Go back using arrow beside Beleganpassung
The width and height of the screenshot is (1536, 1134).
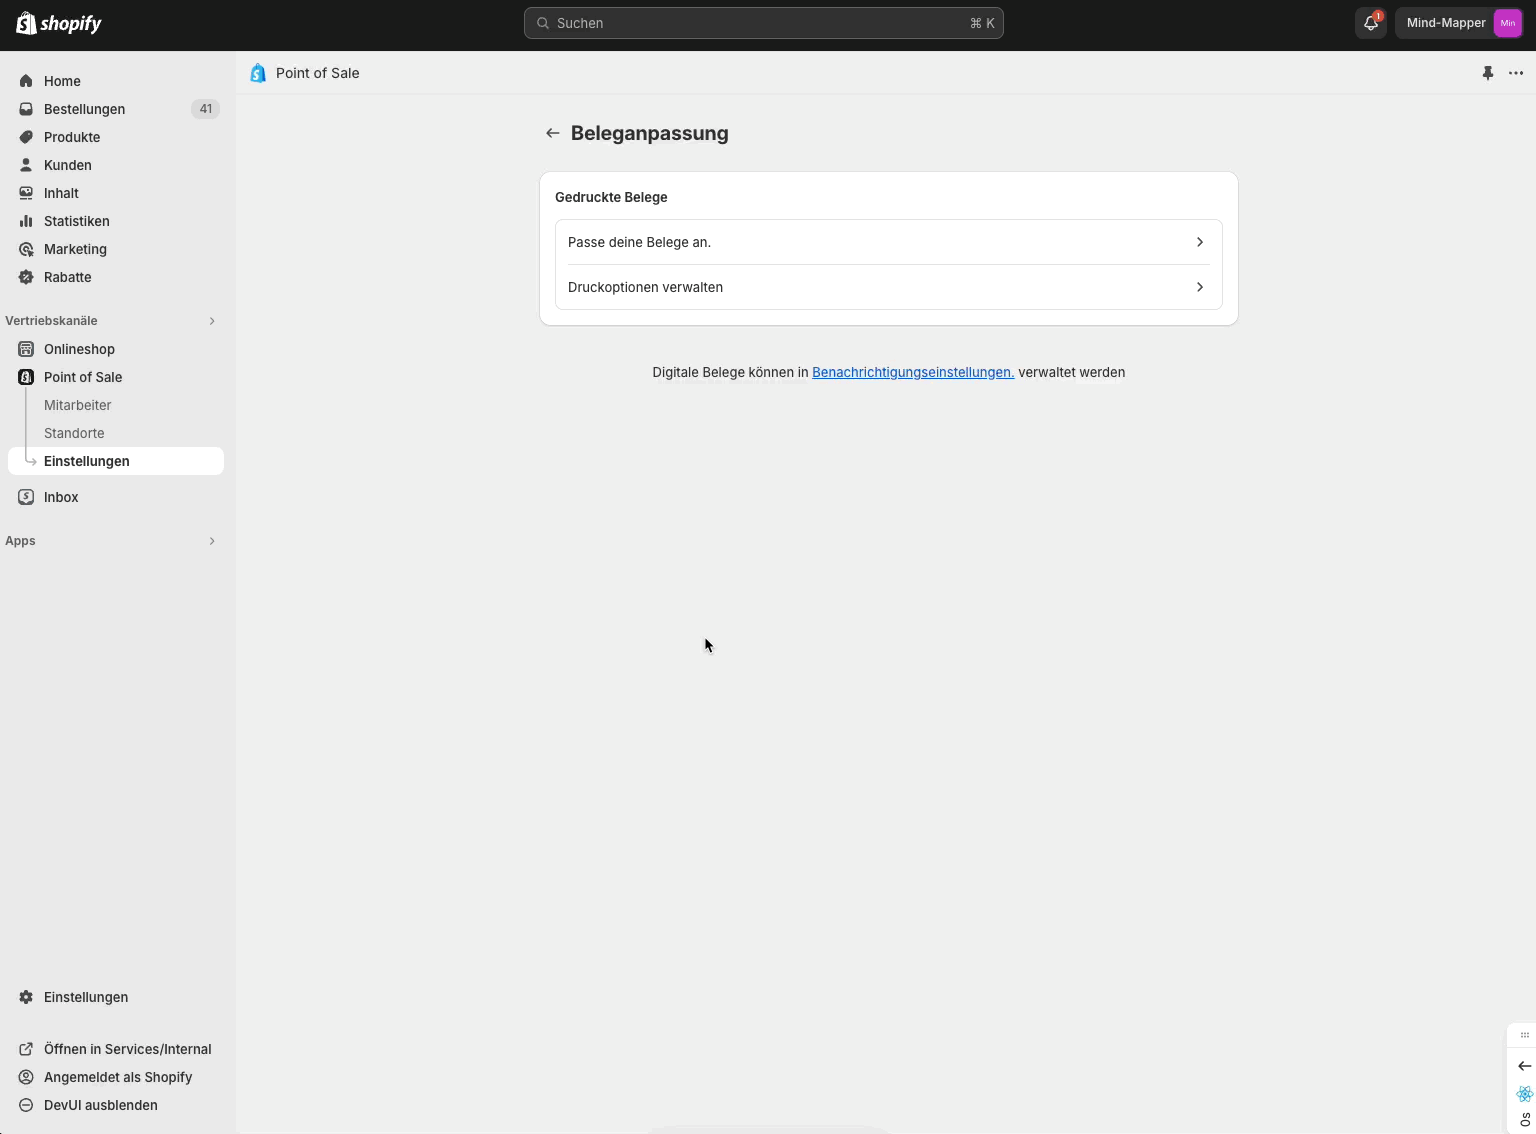(552, 133)
